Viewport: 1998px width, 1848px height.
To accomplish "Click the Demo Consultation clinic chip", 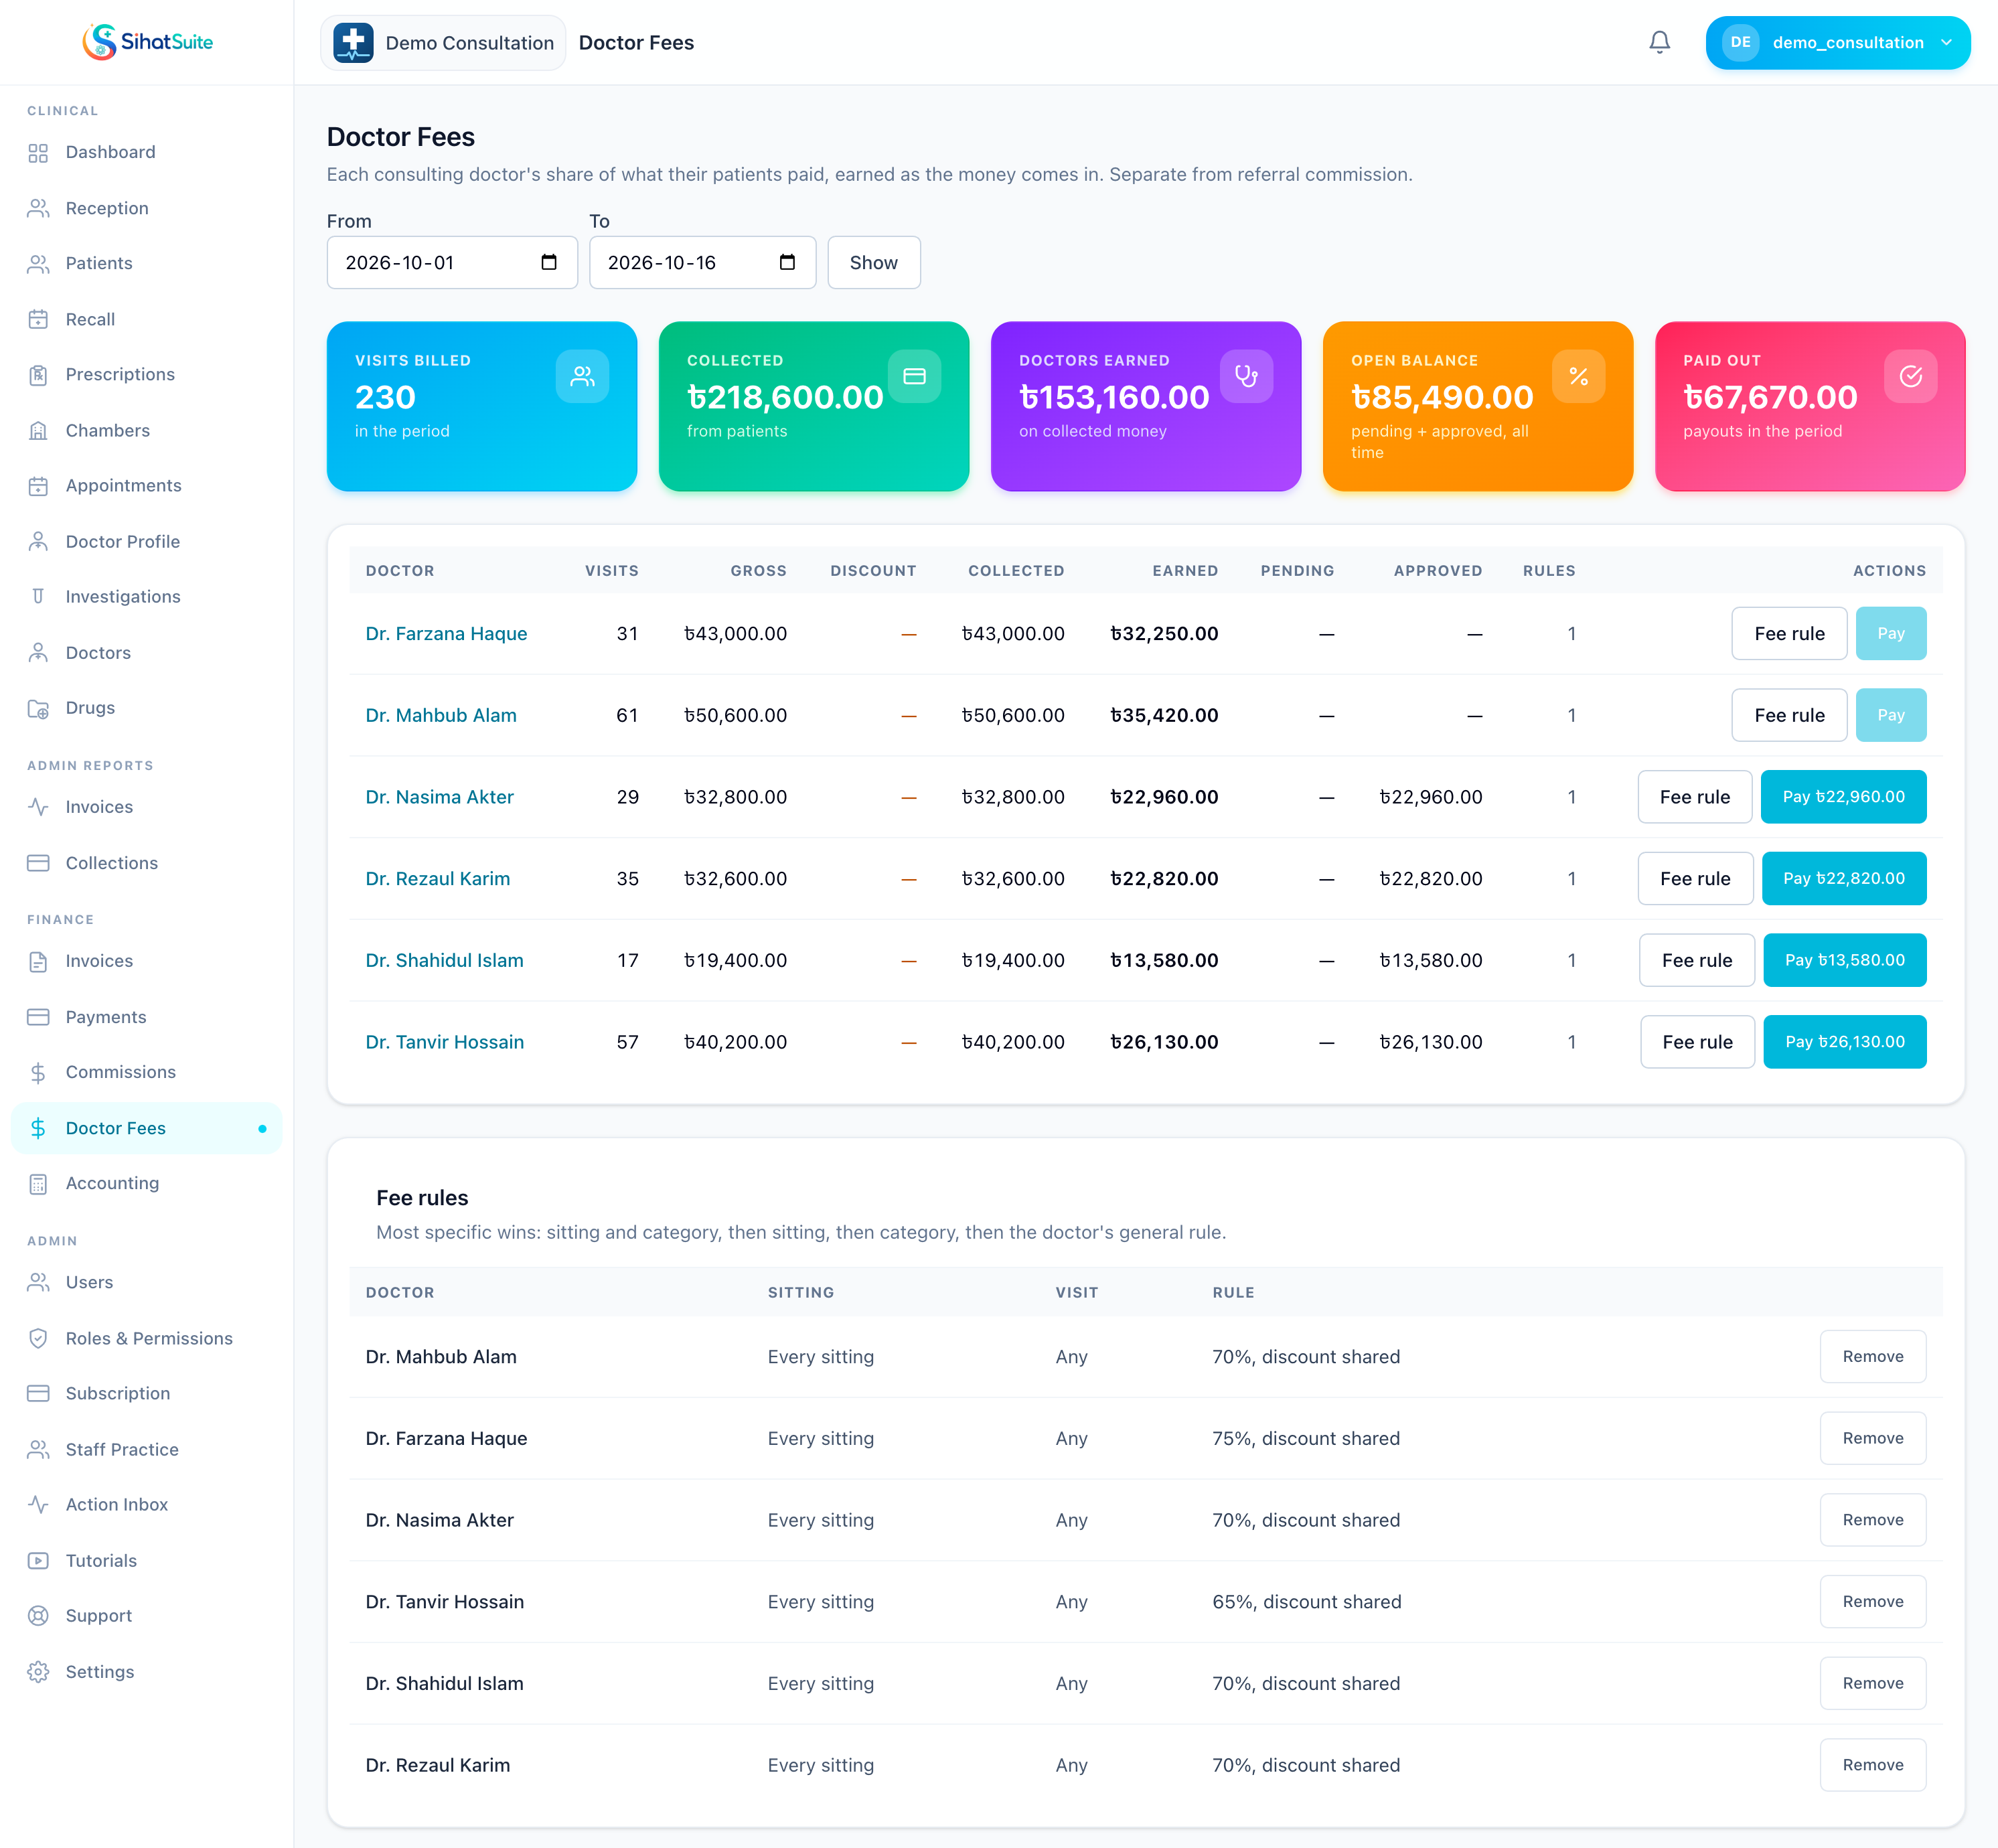I will (x=443, y=42).
